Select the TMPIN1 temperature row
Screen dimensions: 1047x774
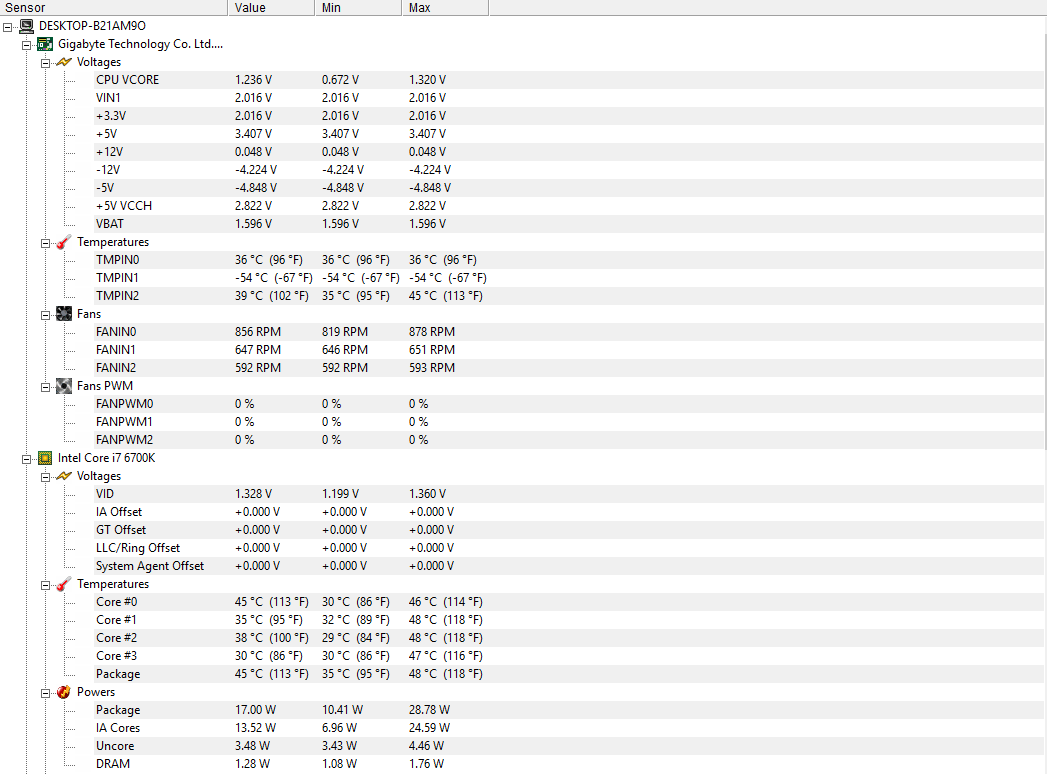(x=569, y=278)
